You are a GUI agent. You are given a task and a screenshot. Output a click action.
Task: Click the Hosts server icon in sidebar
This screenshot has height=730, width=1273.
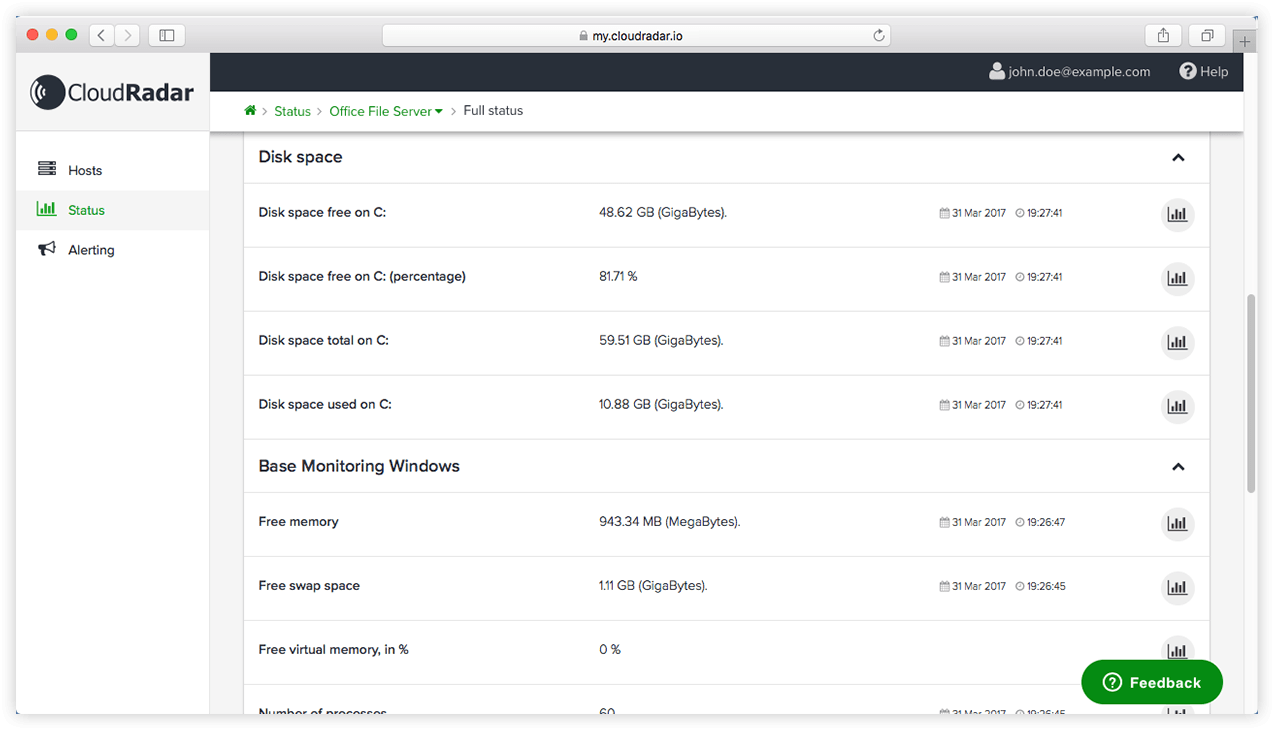pyautogui.click(x=47, y=169)
